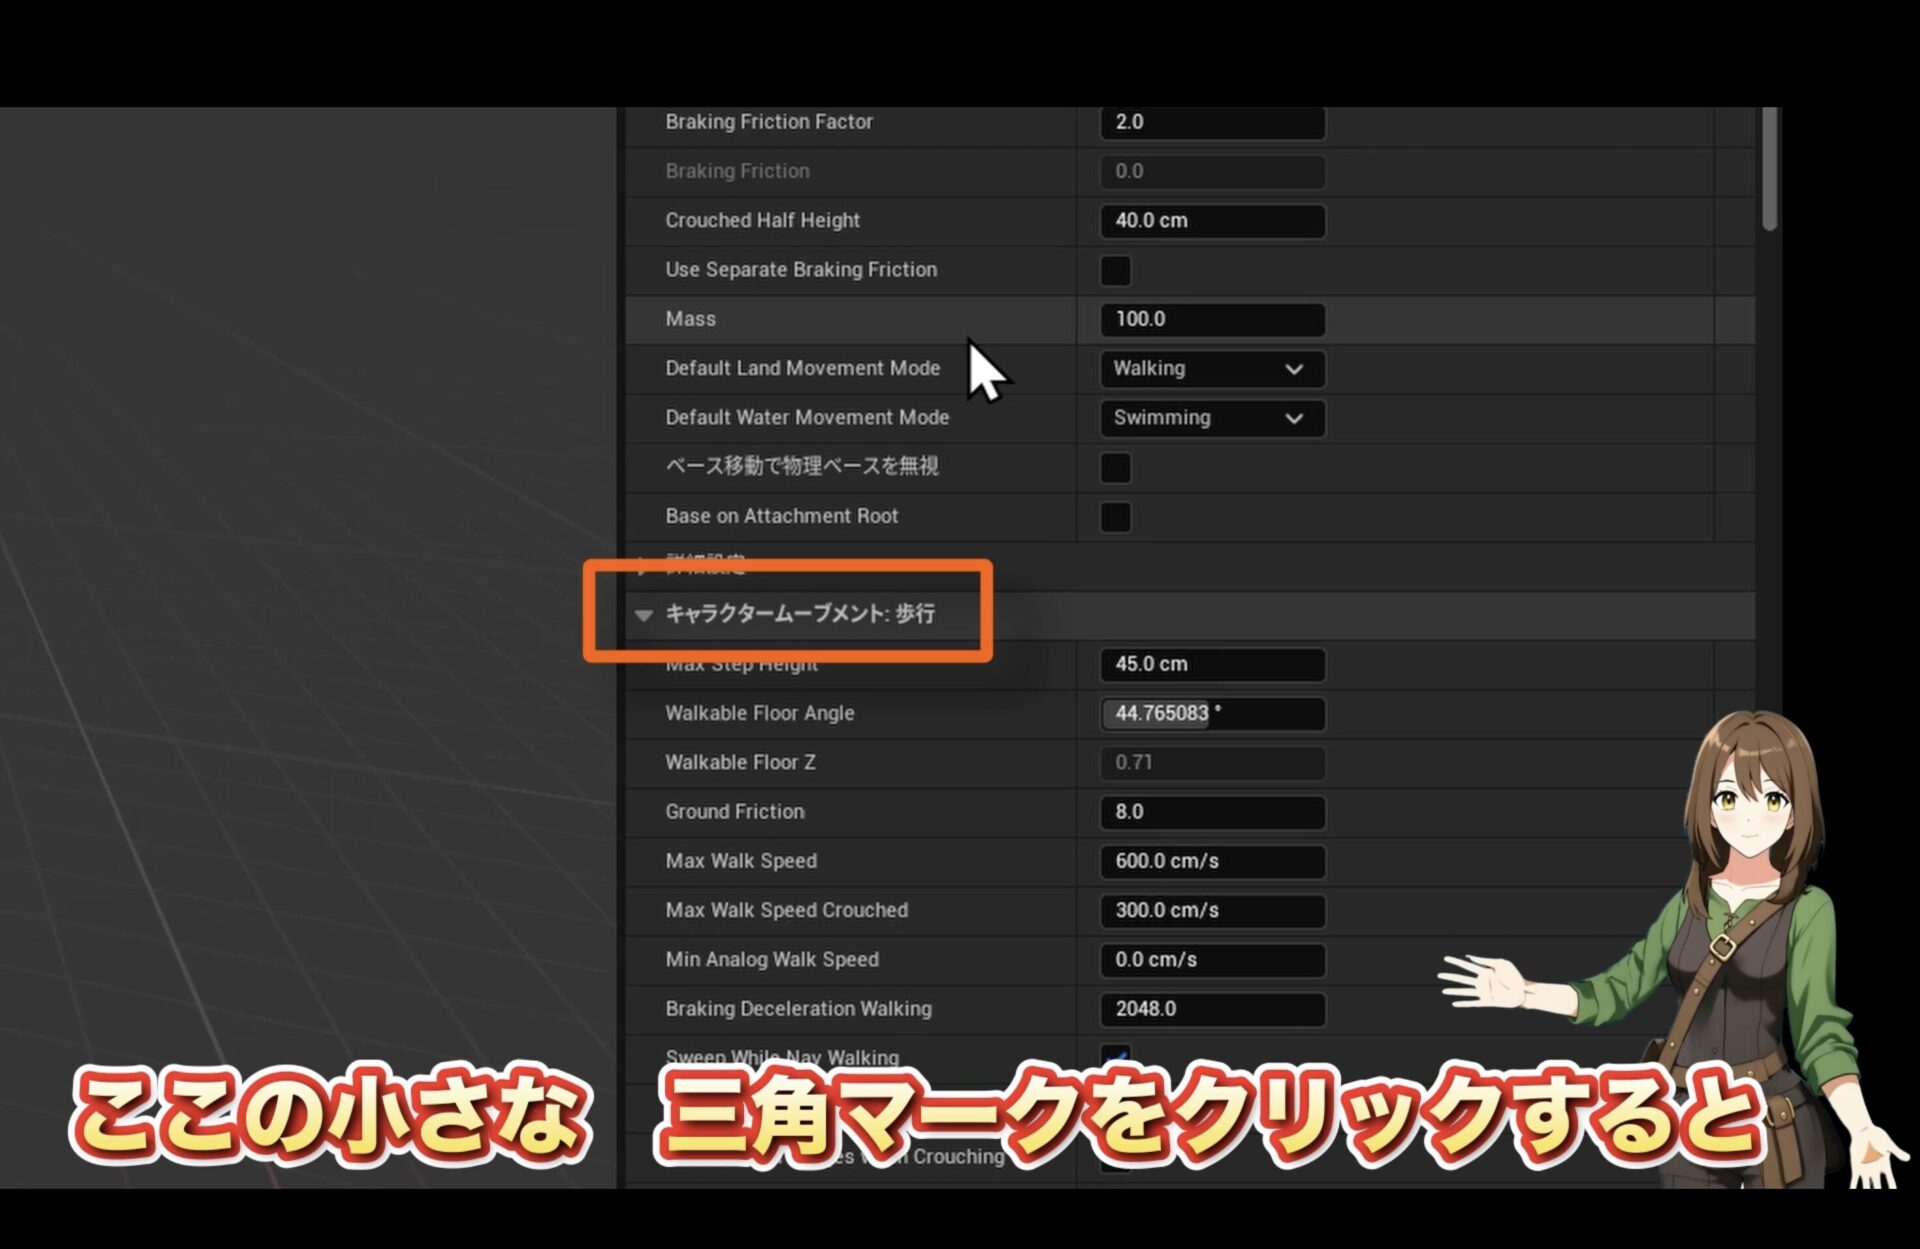Collapse the キャラクタームーブメント: 歩行 section triangle

[644, 615]
